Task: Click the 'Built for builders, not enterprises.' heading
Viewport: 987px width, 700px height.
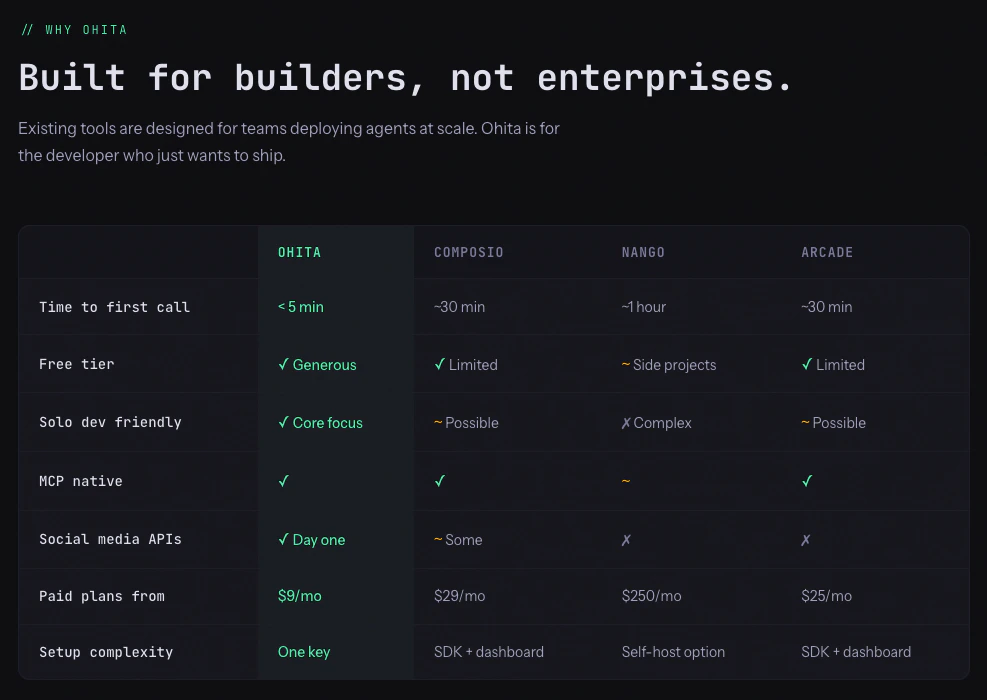Action: pos(405,78)
